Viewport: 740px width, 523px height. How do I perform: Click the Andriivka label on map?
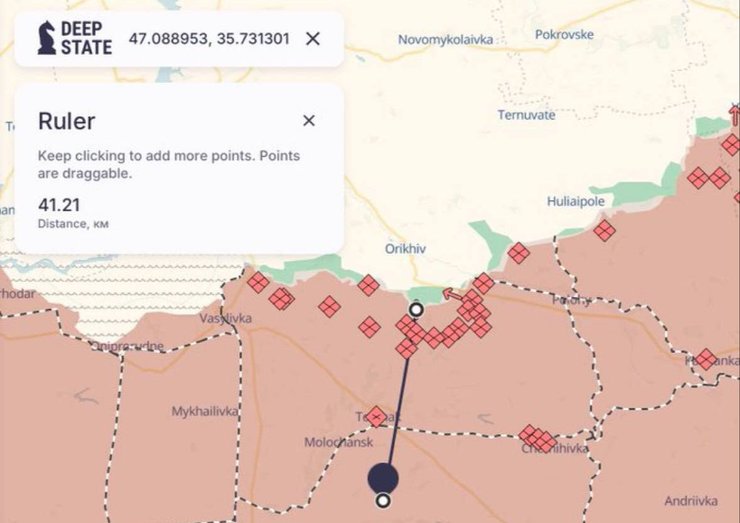691,501
